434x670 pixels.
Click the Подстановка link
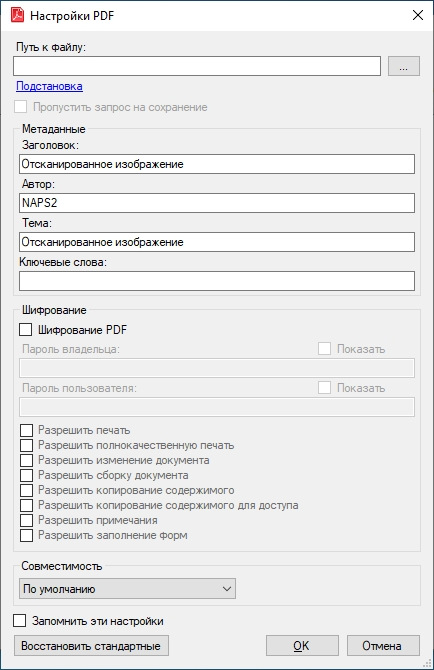click(x=49, y=86)
